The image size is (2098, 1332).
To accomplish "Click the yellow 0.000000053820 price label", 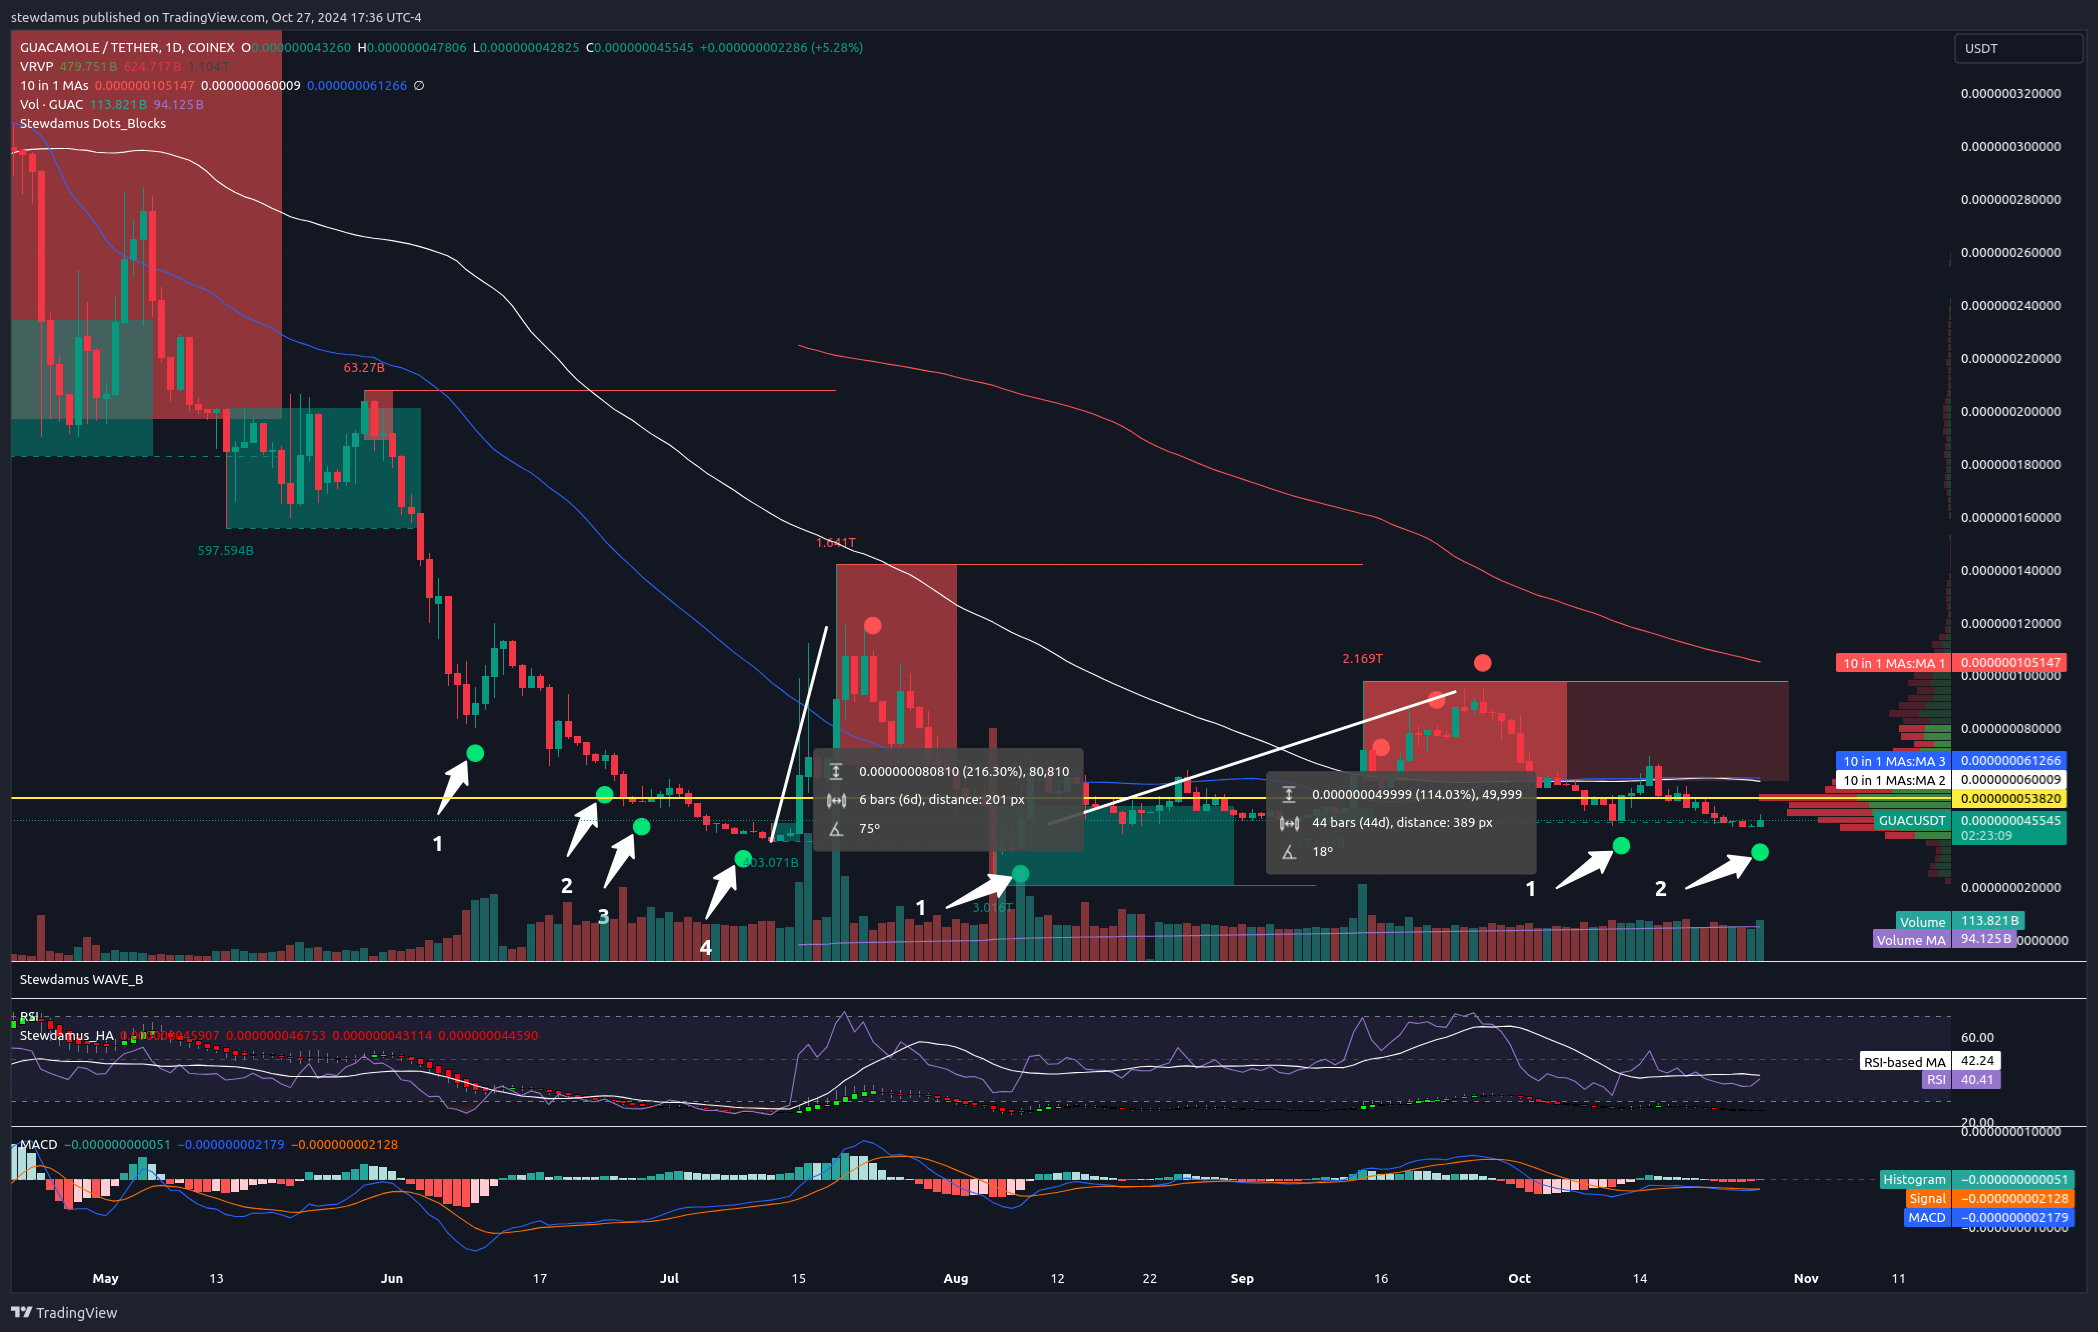I will [2010, 799].
